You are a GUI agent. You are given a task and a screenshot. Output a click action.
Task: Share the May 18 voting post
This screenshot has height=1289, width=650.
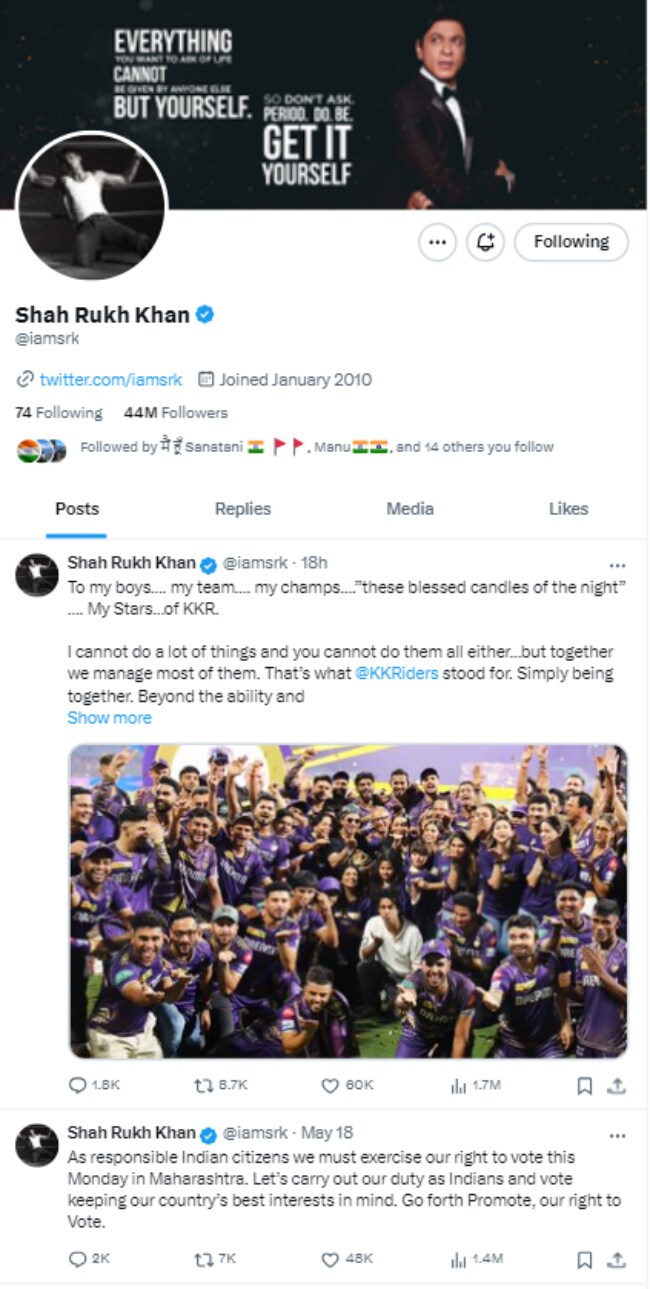point(617,1260)
